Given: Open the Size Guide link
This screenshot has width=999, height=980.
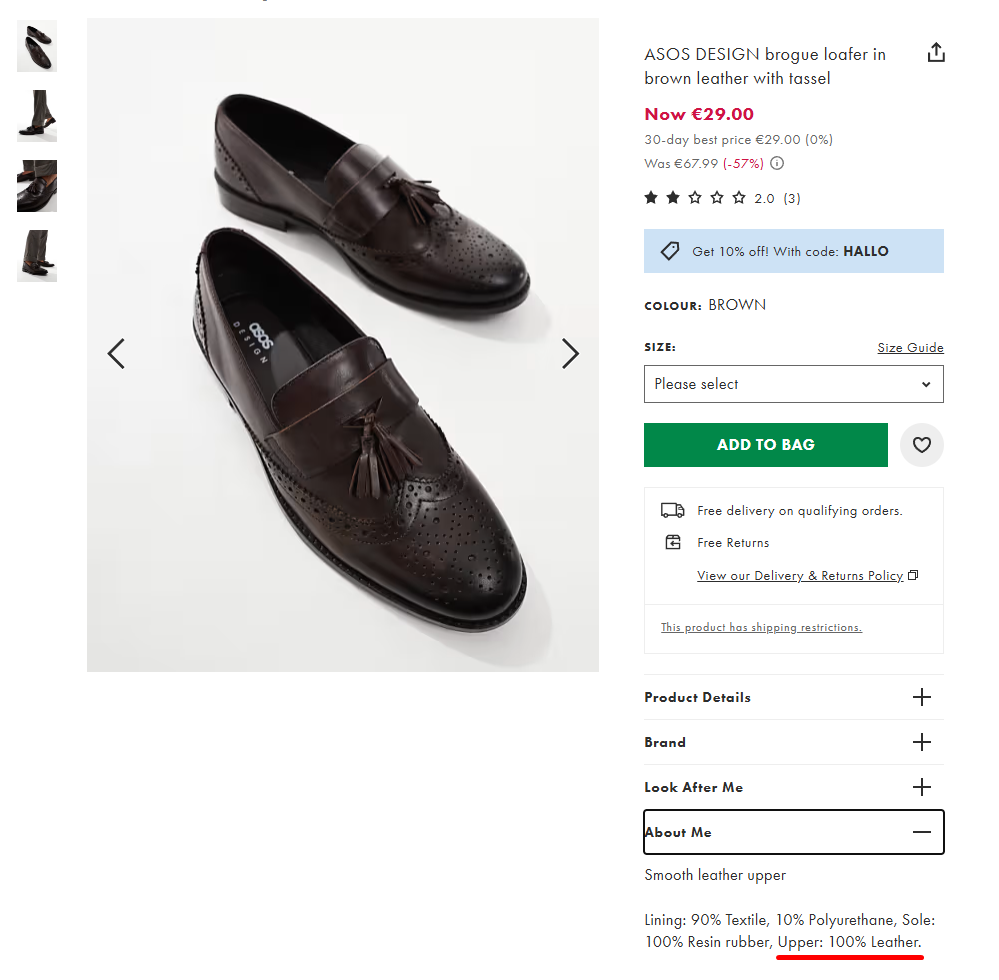Looking at the screenshot, I should [x=910, y=348].
